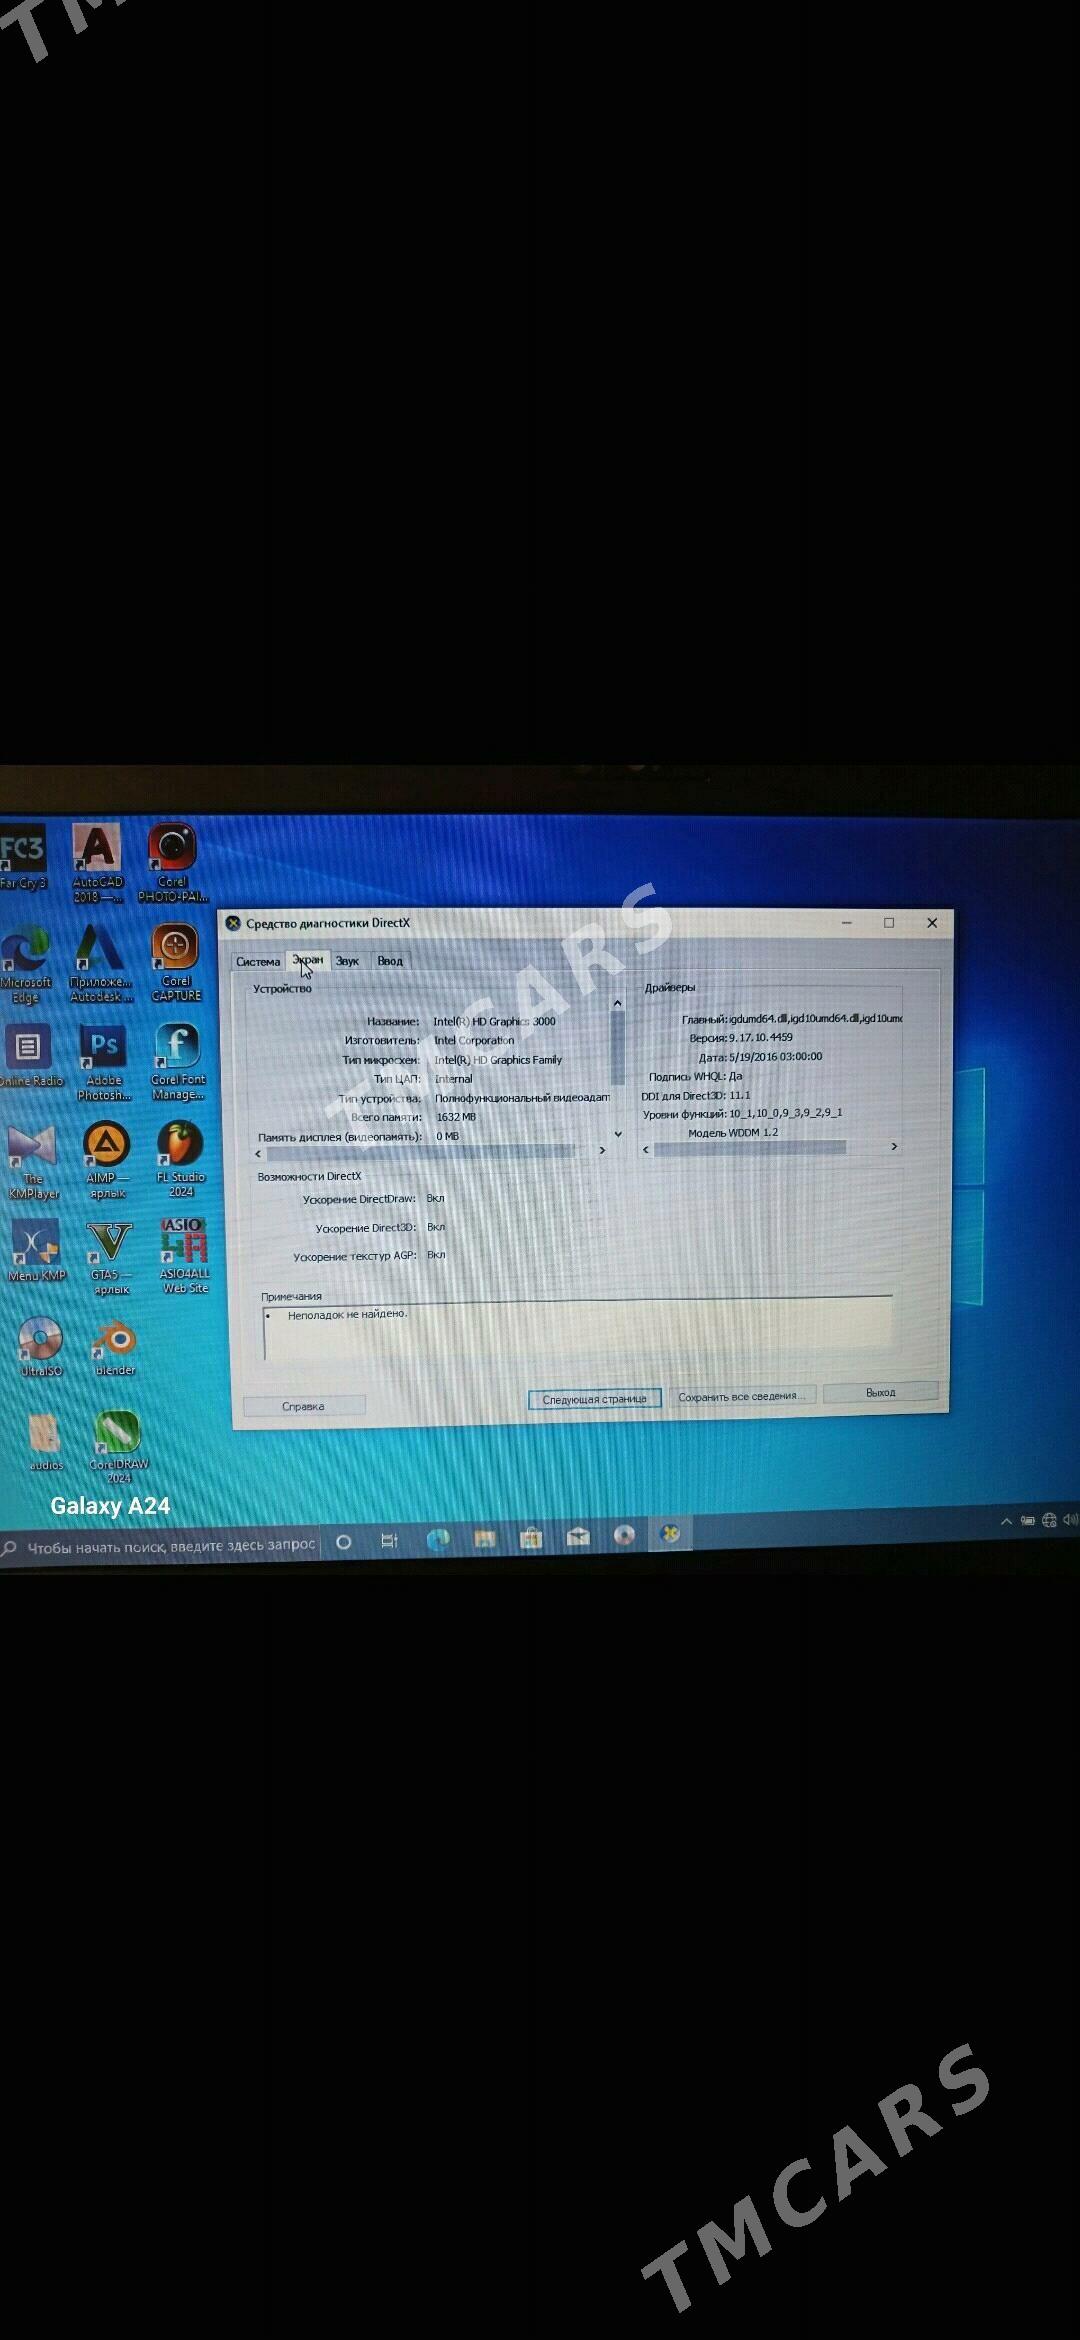1080x2340 pixels.
Task: Click the Устройство panel scroll down arrow
Action: pyautogui.click(x=618, y=1134)
